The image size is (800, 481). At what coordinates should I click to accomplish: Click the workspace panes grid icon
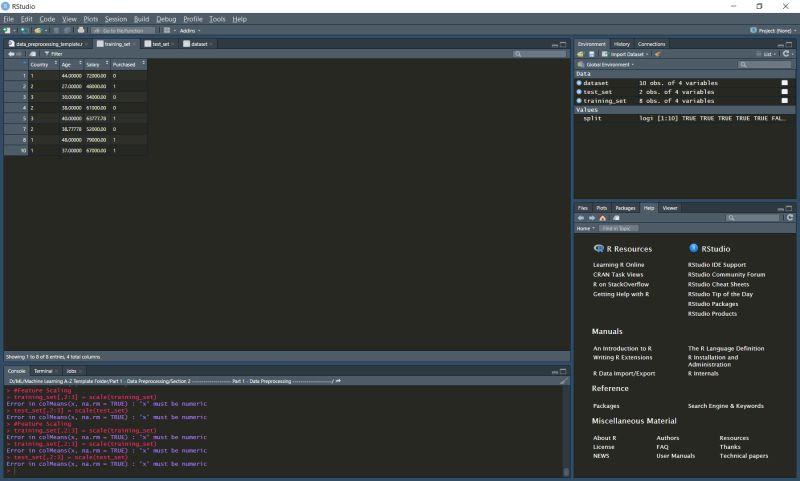[167, 31]
